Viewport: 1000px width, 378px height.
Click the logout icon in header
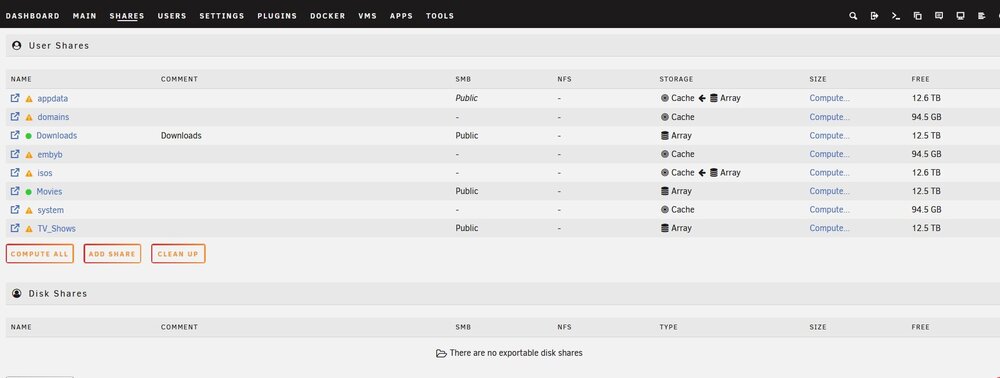click(874, 16)
